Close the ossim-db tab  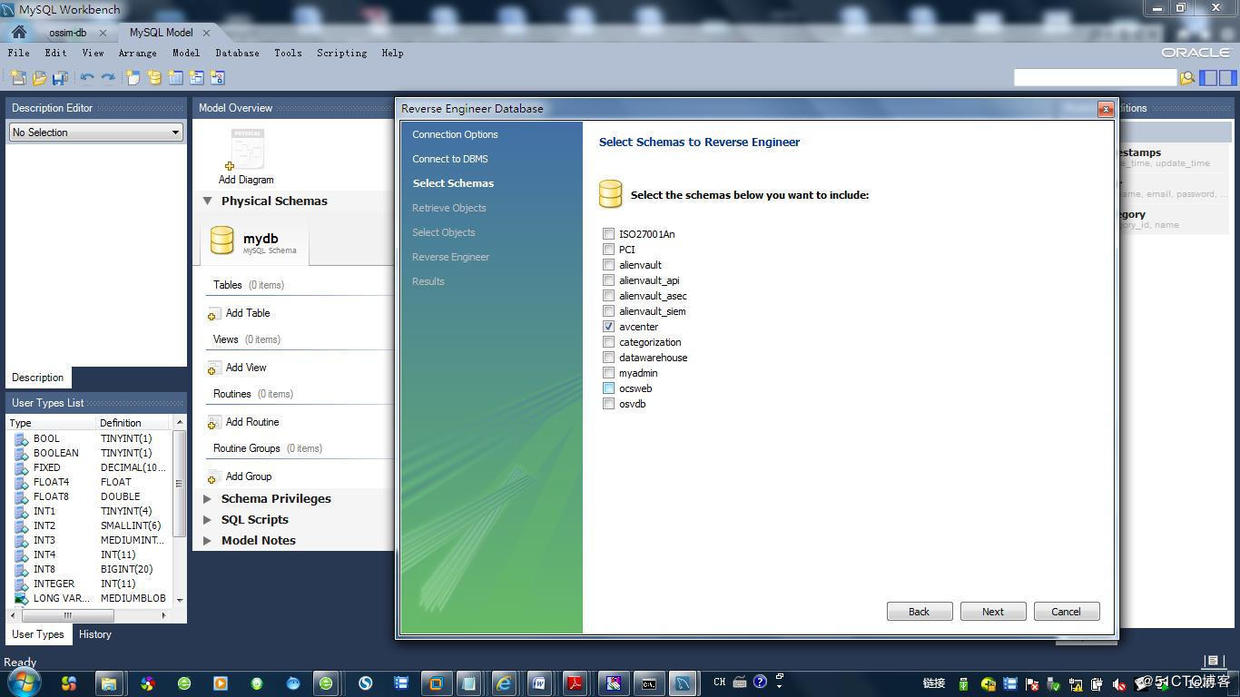[x=102, y=33]
